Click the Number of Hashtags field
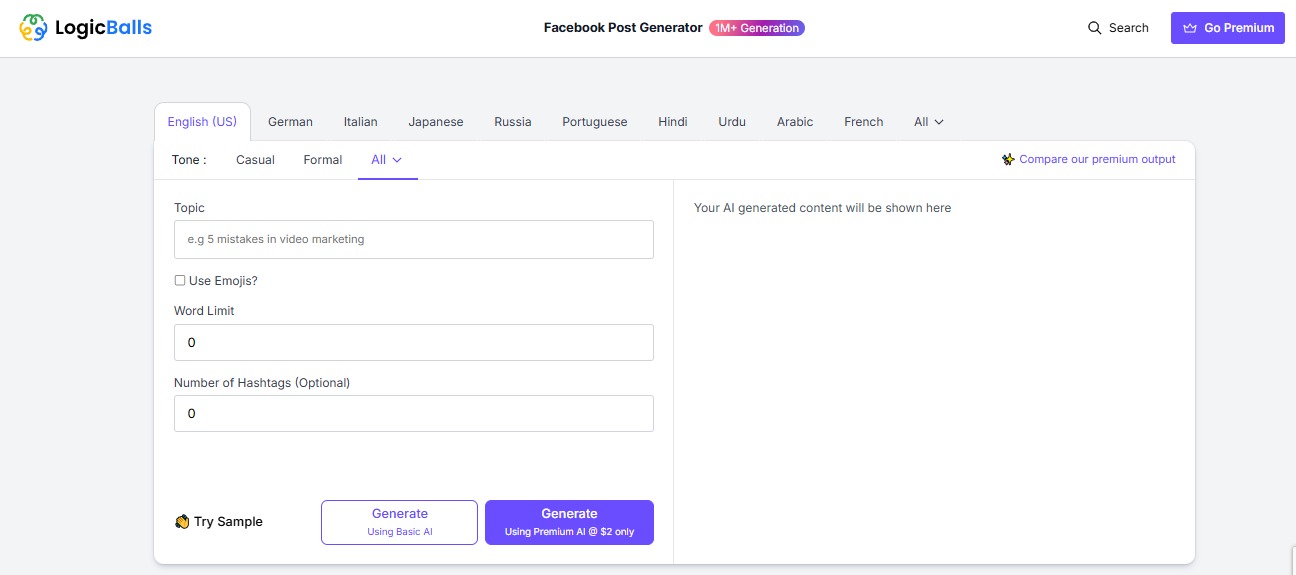Image resolution: width=1296 pixels, height=575 pixels. pos(413,414)
